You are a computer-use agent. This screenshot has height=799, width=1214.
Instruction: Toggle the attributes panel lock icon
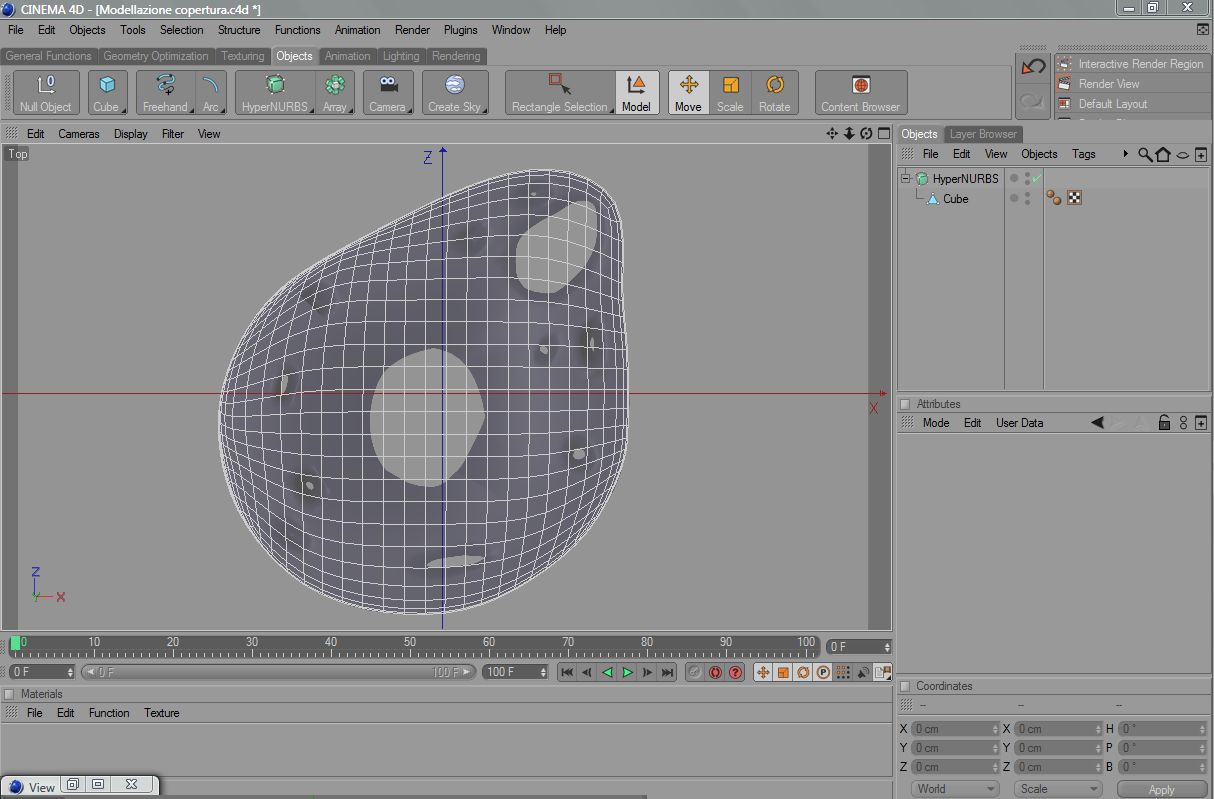1164,423
